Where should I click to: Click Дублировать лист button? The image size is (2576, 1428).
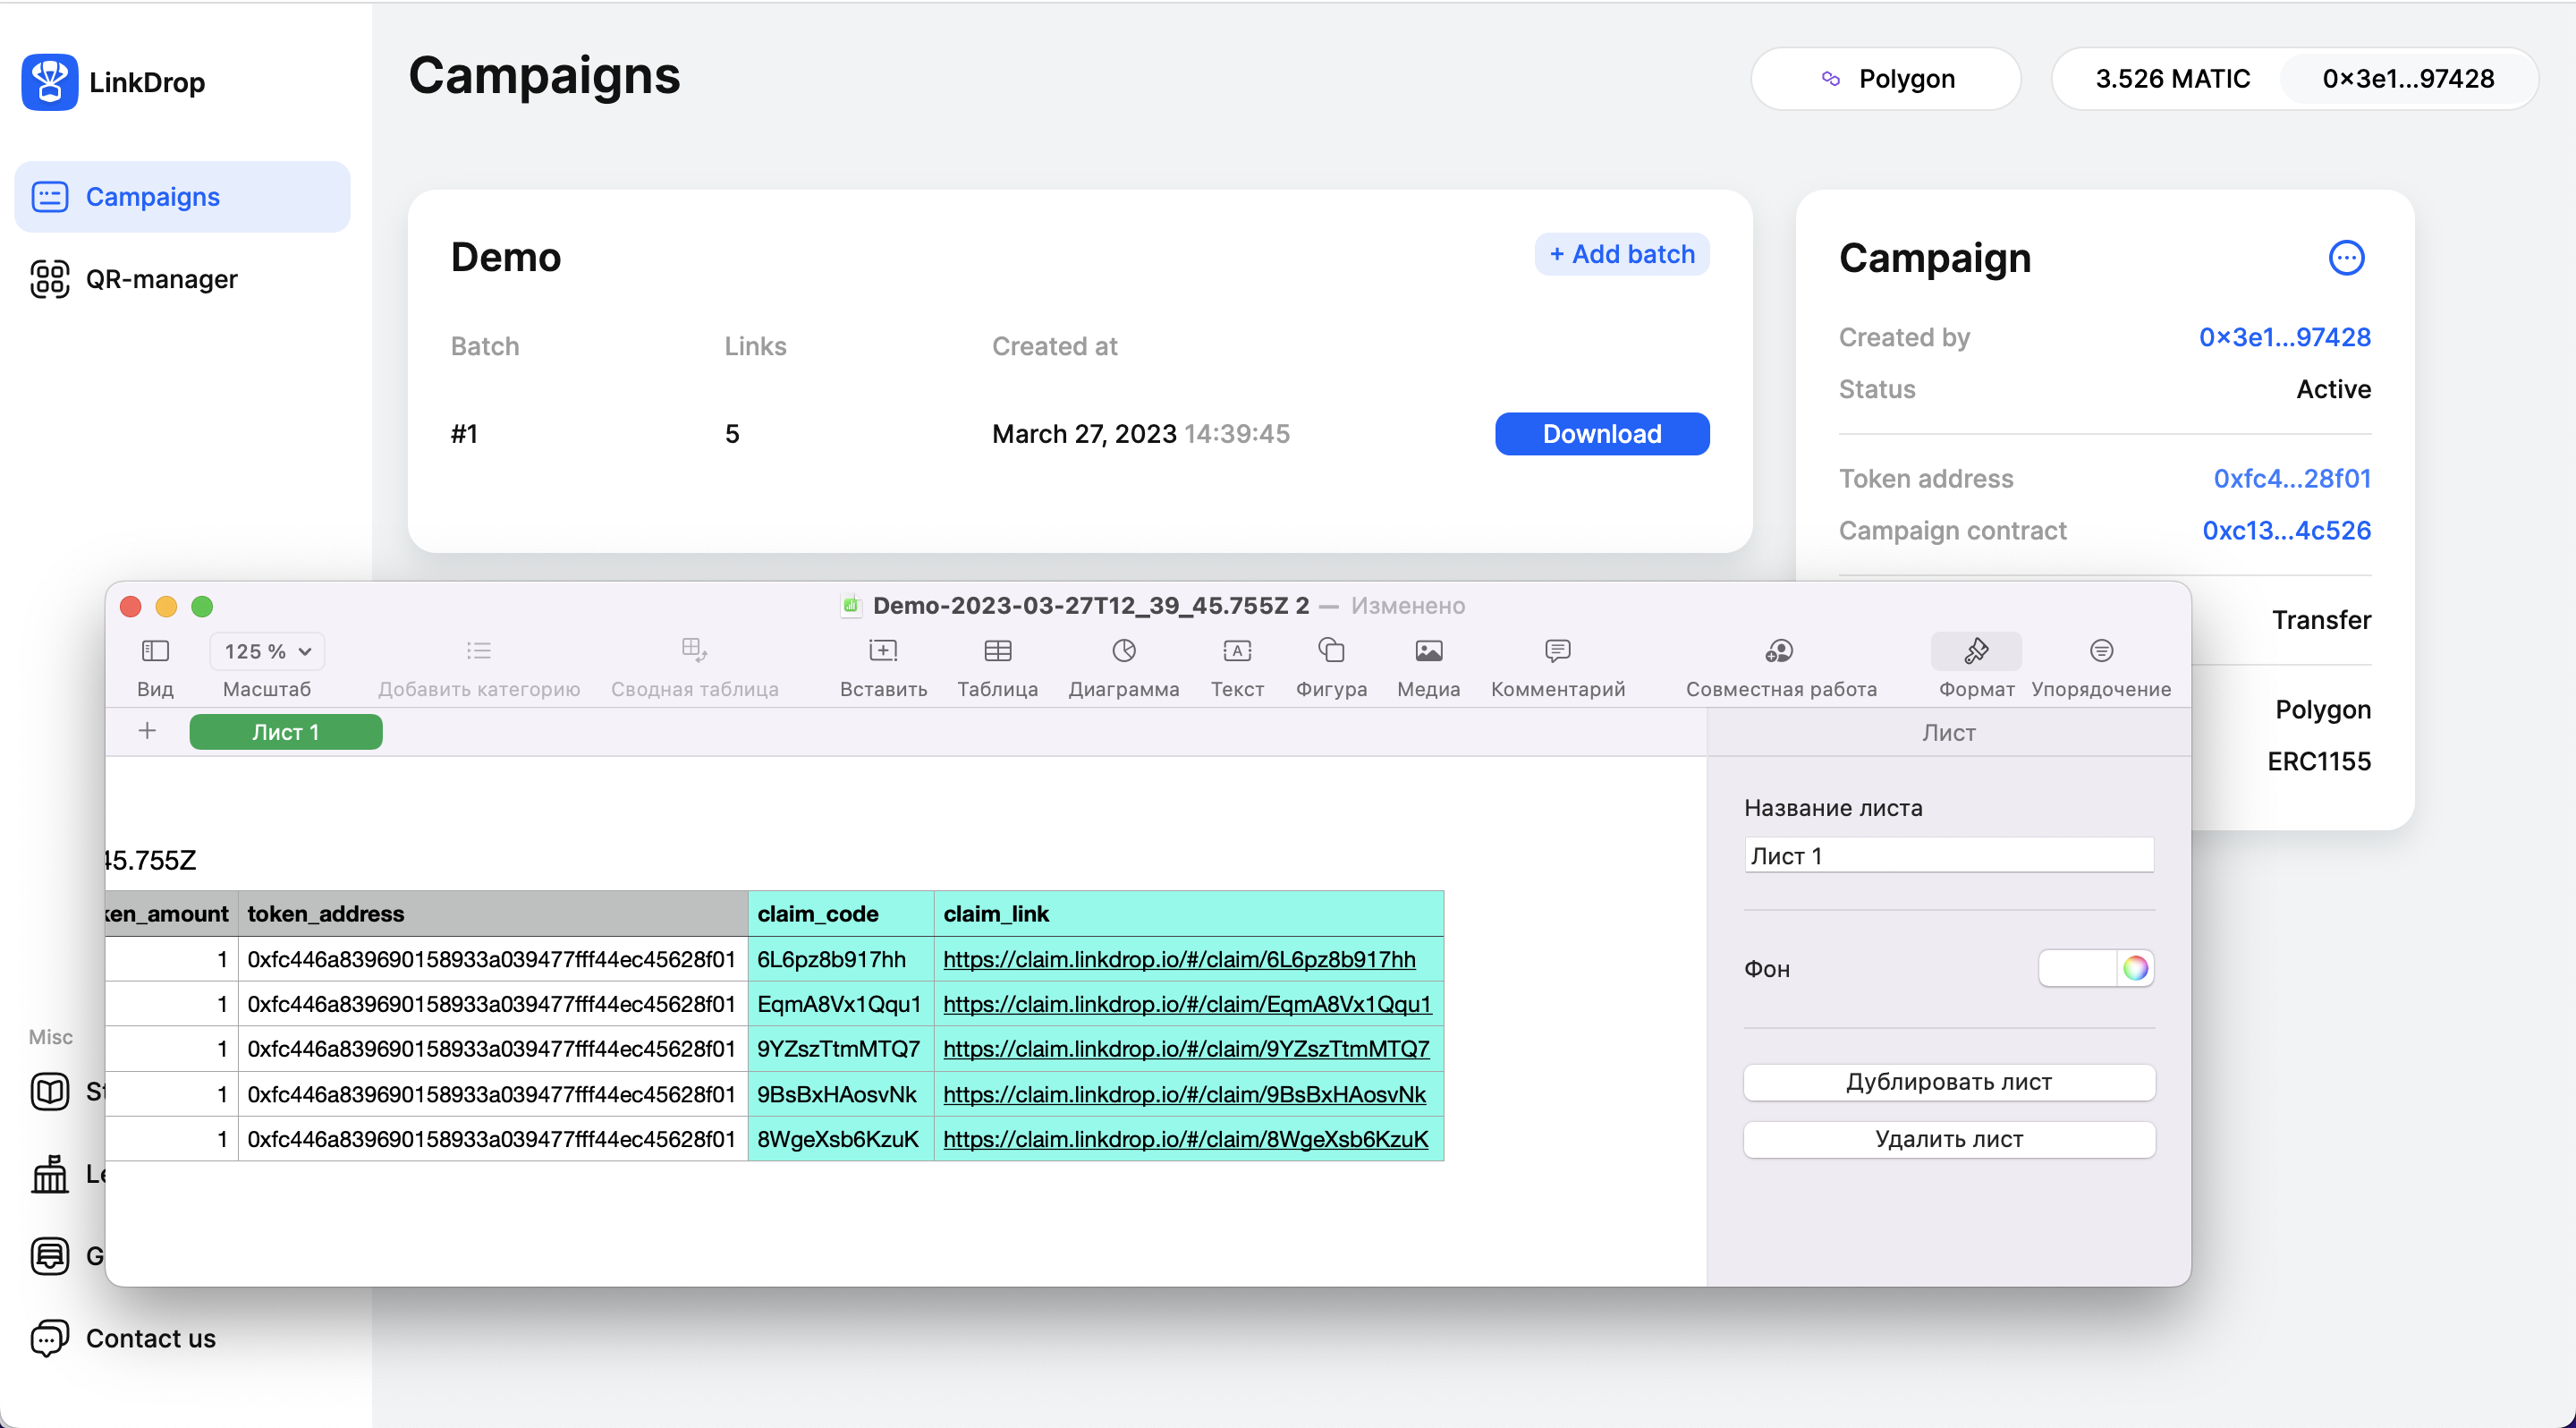pos(1948,1082)
